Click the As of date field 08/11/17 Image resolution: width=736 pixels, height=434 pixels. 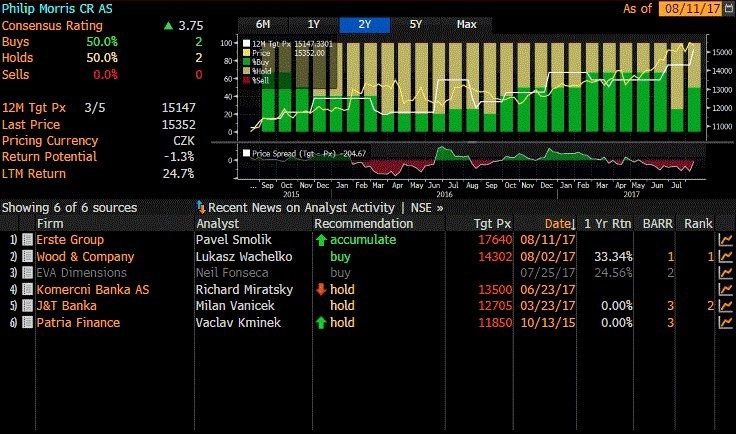click(x=690, y=8)
